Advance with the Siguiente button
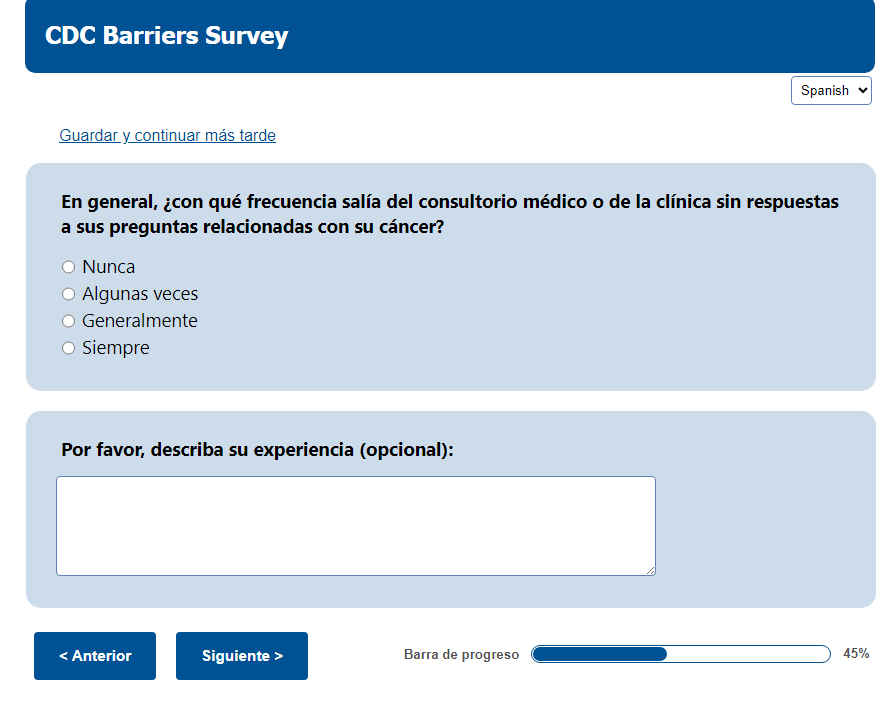 point(242,656)
